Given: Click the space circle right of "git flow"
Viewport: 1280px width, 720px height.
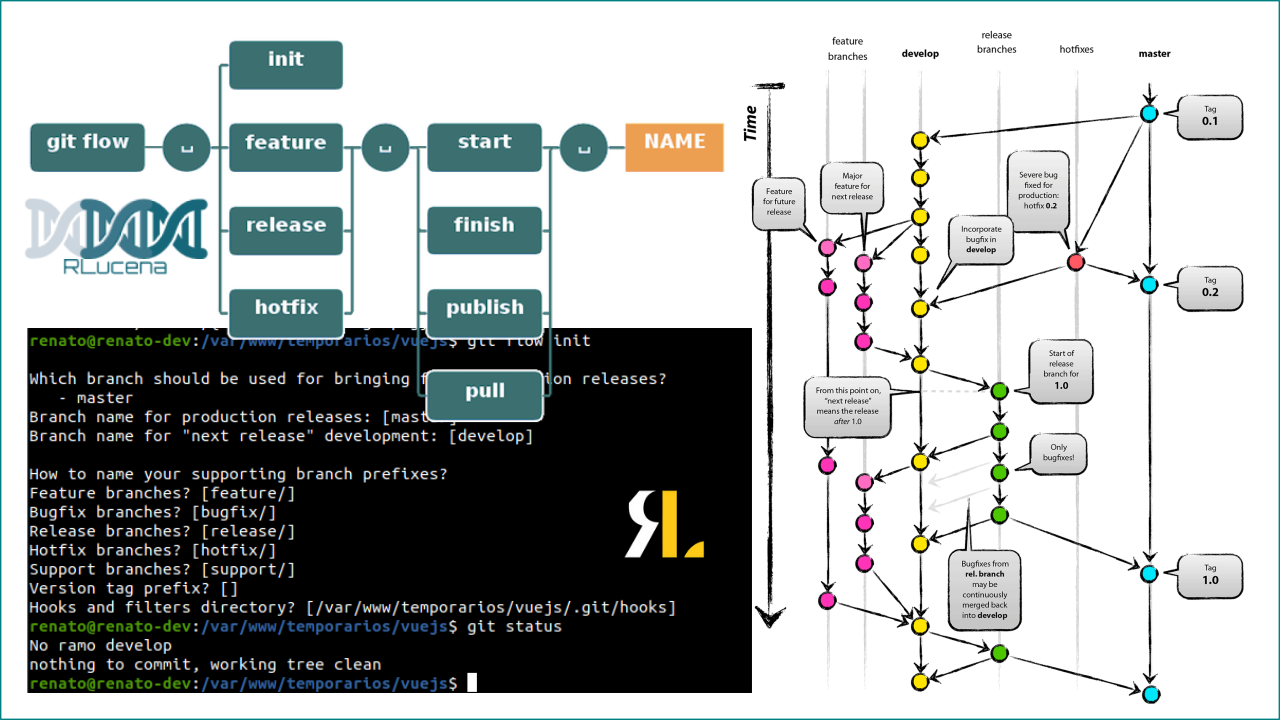Looking at the screenshot, I should pos(187,148).
